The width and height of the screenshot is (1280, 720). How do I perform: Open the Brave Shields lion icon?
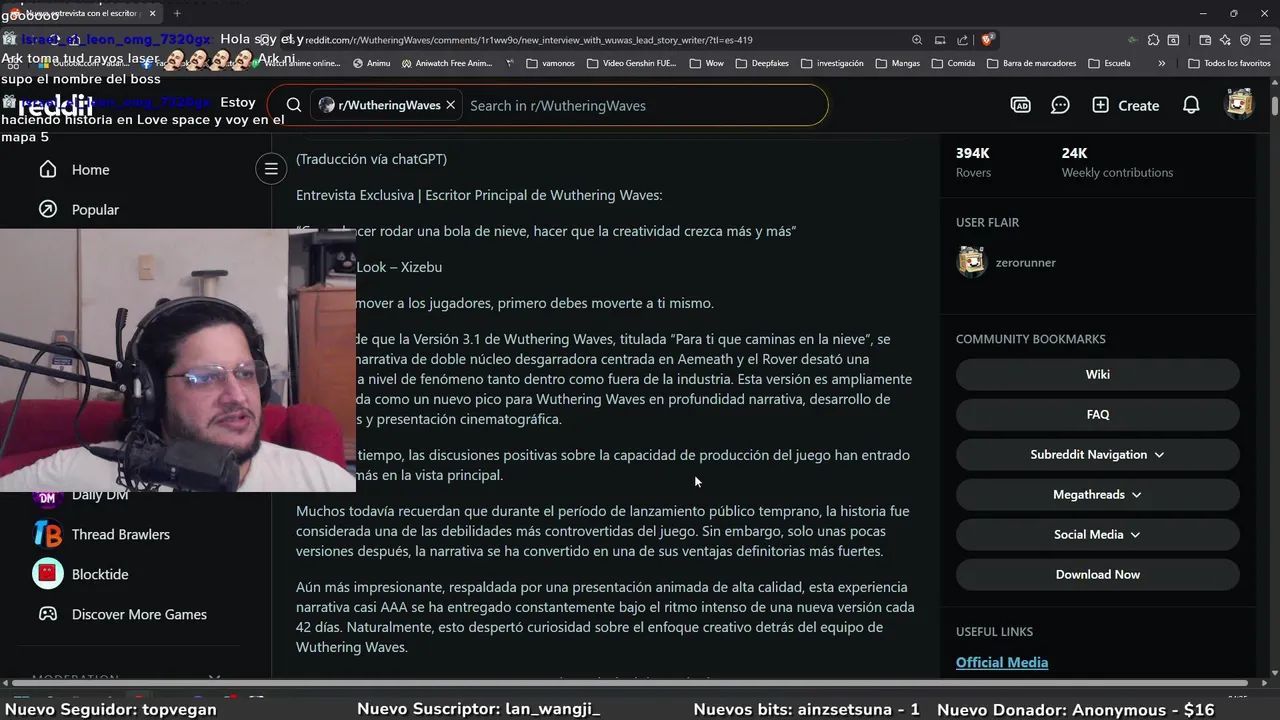coord(987,40)
